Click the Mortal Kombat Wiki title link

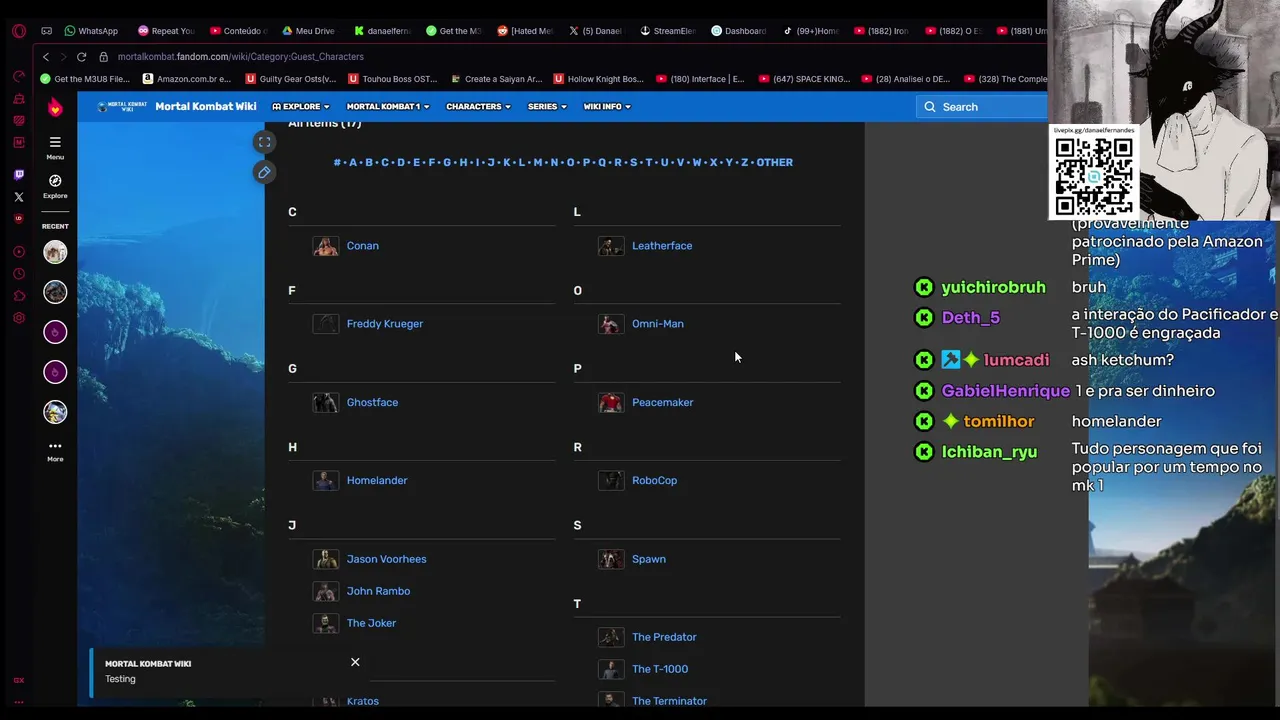[x=206, y=107]
